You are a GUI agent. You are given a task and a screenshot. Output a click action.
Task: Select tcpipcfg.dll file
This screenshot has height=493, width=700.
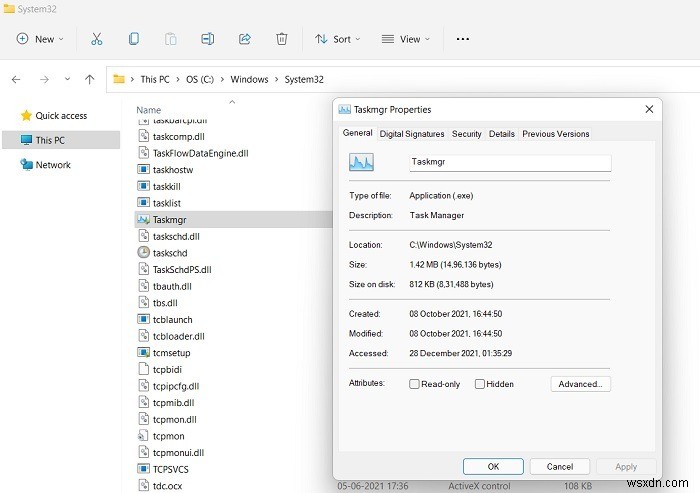[175, 386]
